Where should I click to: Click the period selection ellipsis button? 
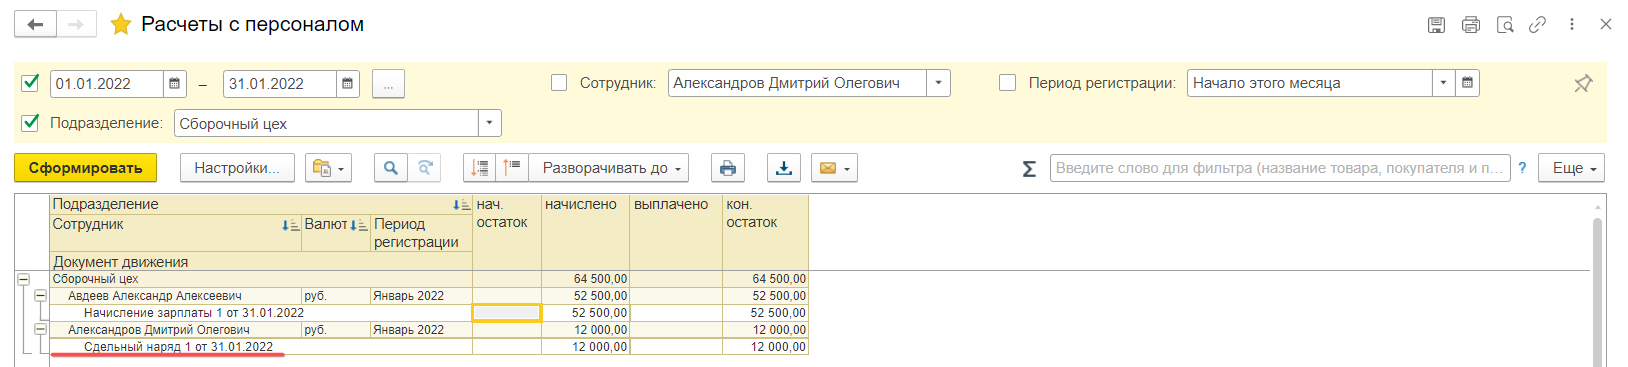388,84
